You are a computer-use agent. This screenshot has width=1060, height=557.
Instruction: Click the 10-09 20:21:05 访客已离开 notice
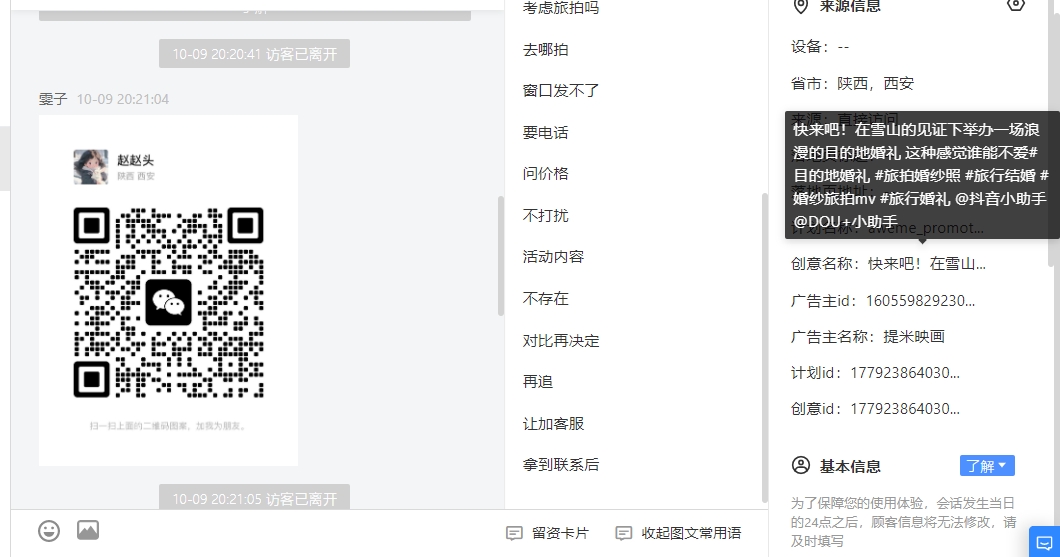pyautogui.click(x=254, y=498)
